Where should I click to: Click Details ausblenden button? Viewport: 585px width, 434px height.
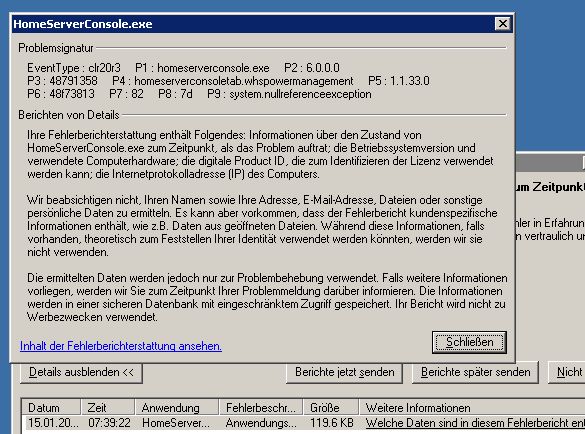tap(81, 372)
